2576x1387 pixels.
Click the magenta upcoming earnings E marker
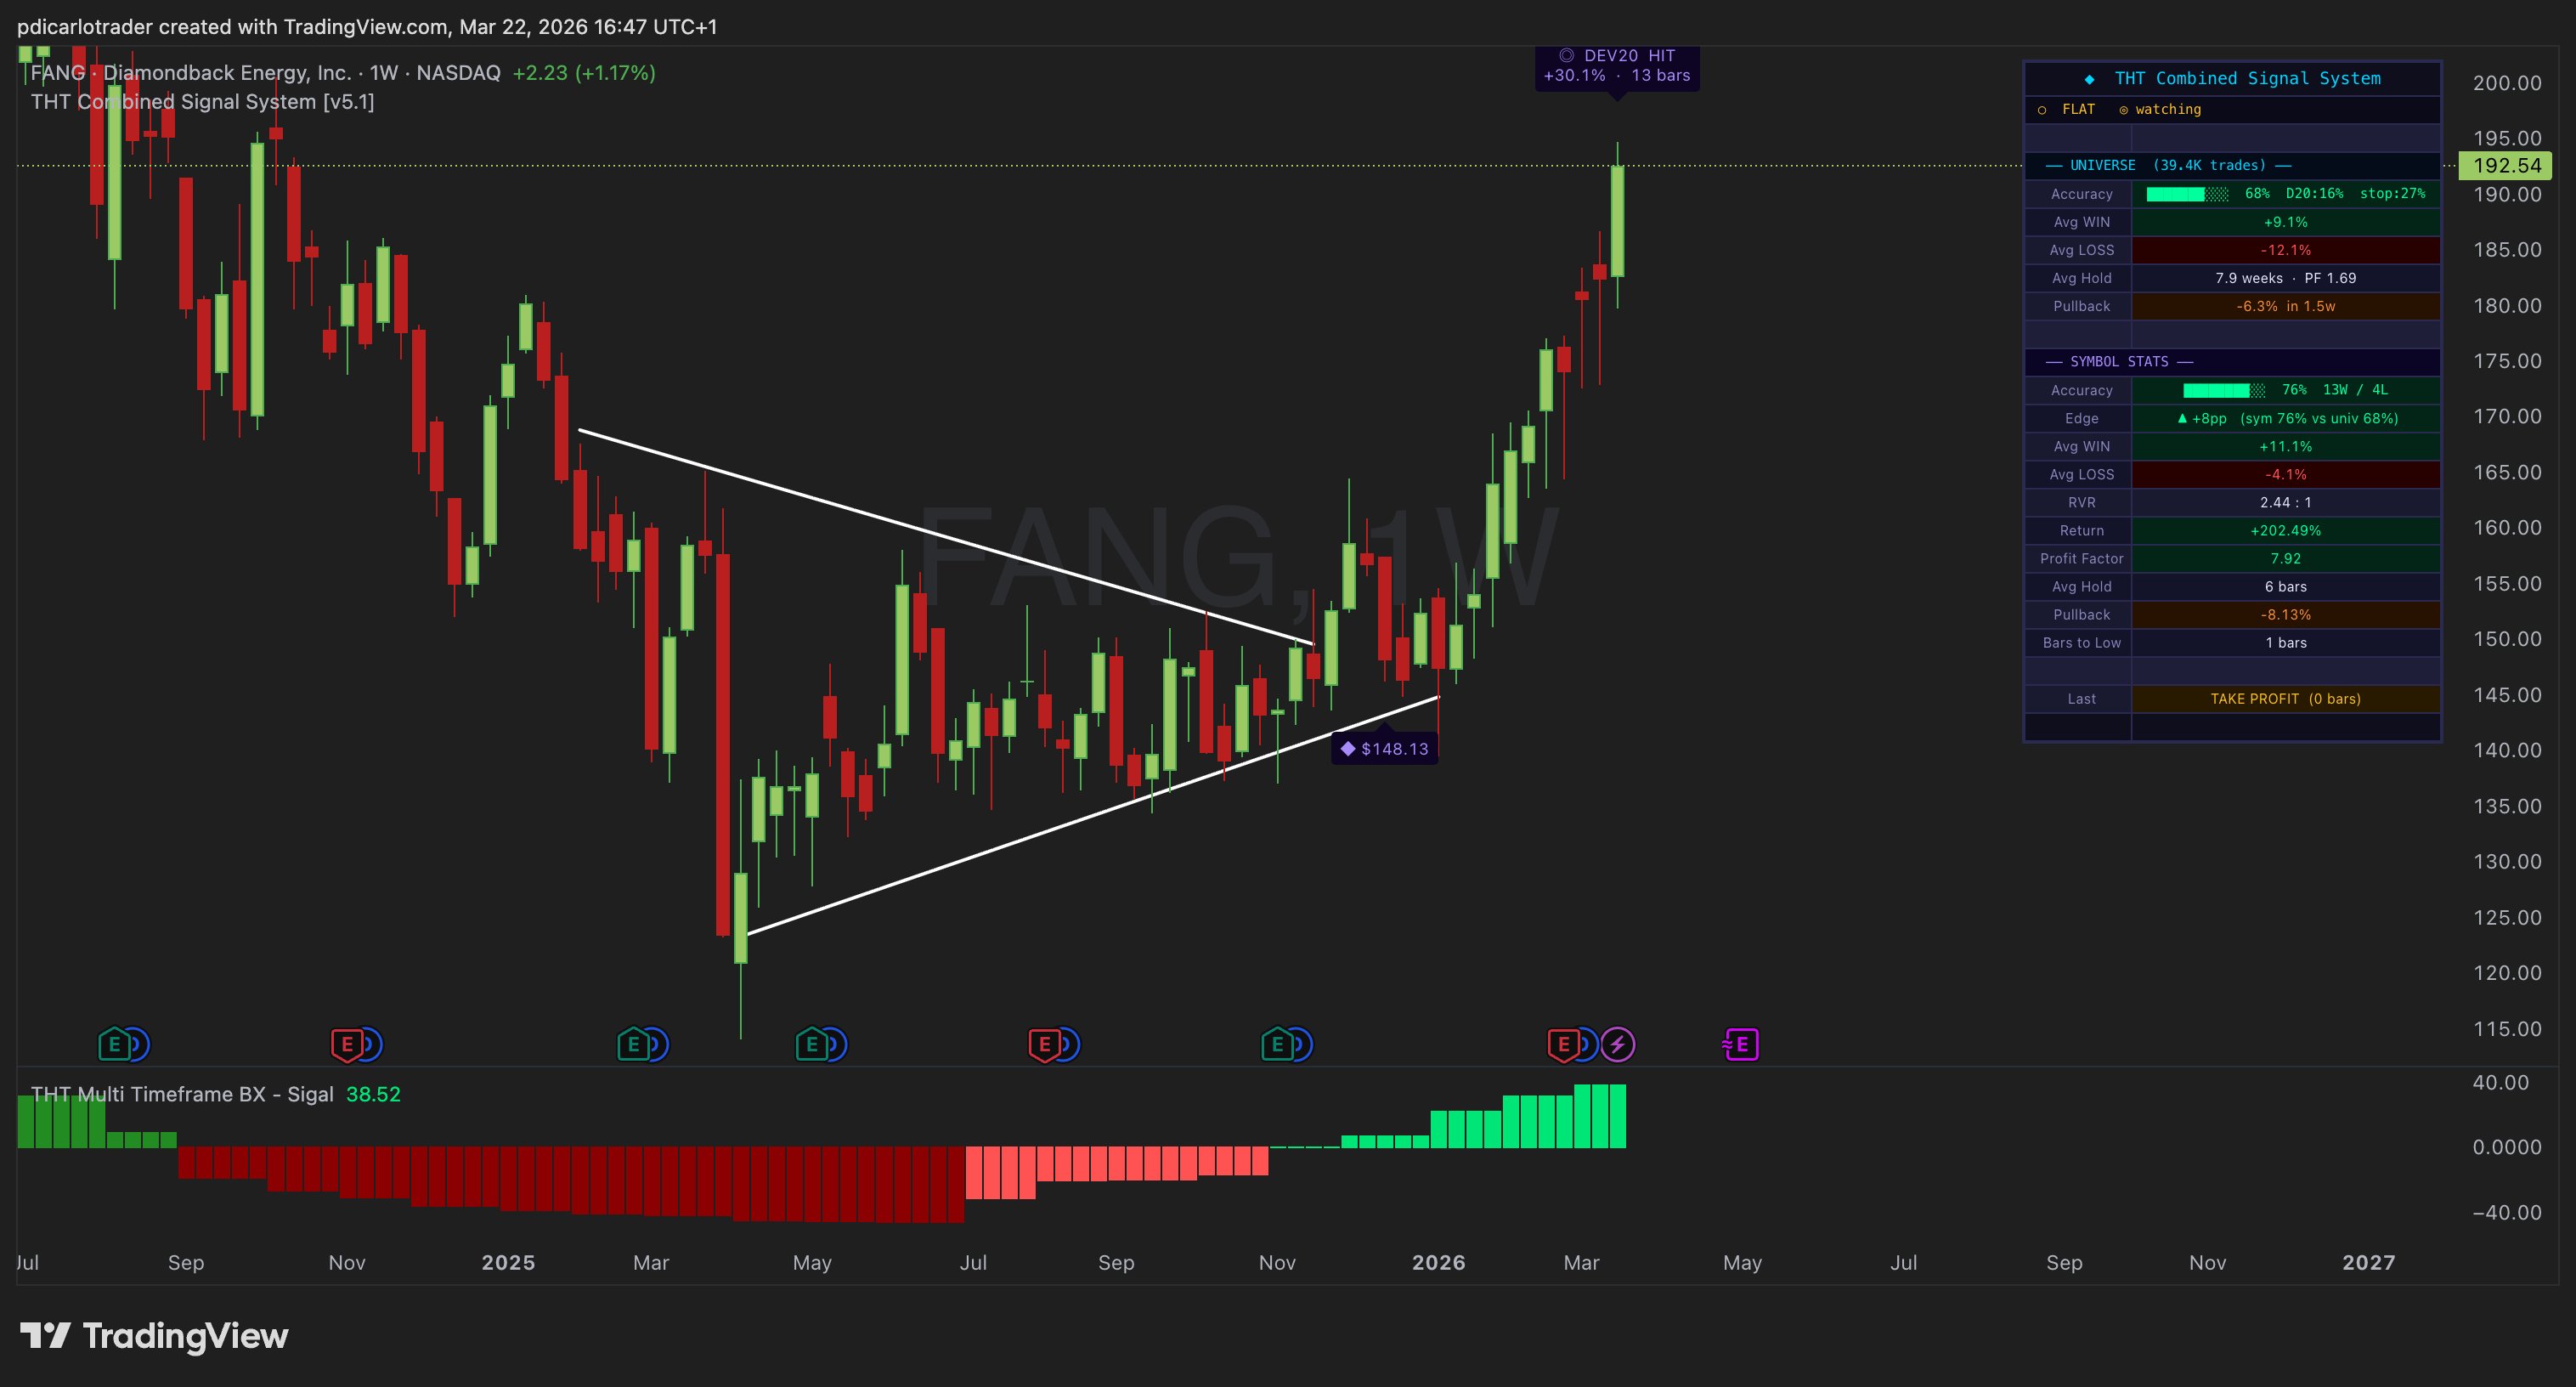[x=1741, y=1045]
